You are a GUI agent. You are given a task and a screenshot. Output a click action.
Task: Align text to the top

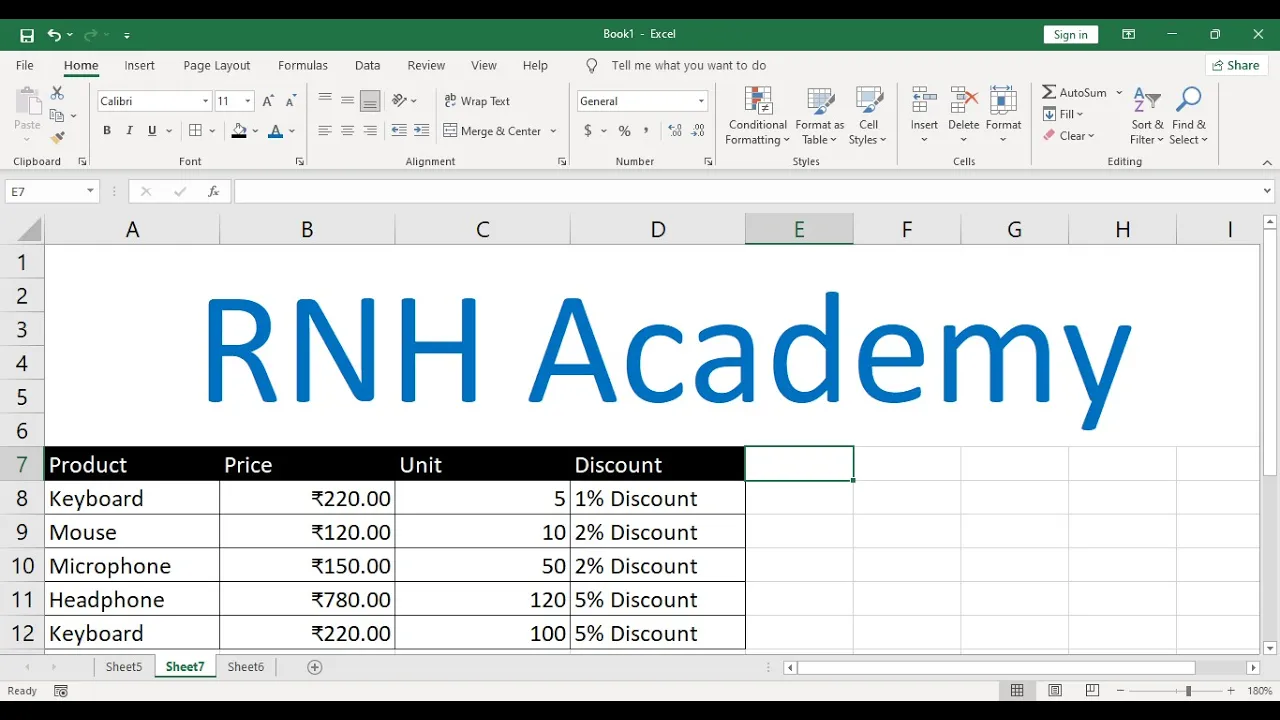[x=325, y=100]
